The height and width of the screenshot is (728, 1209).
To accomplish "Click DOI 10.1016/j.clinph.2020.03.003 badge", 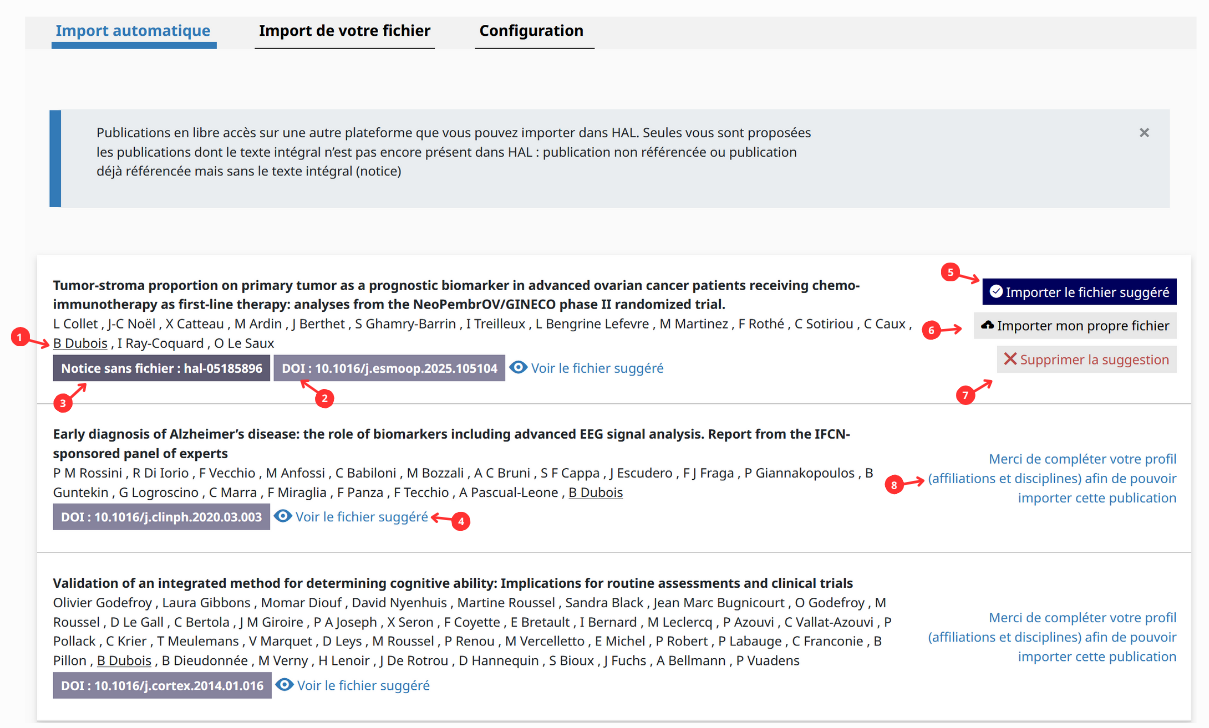I will 161,517.
